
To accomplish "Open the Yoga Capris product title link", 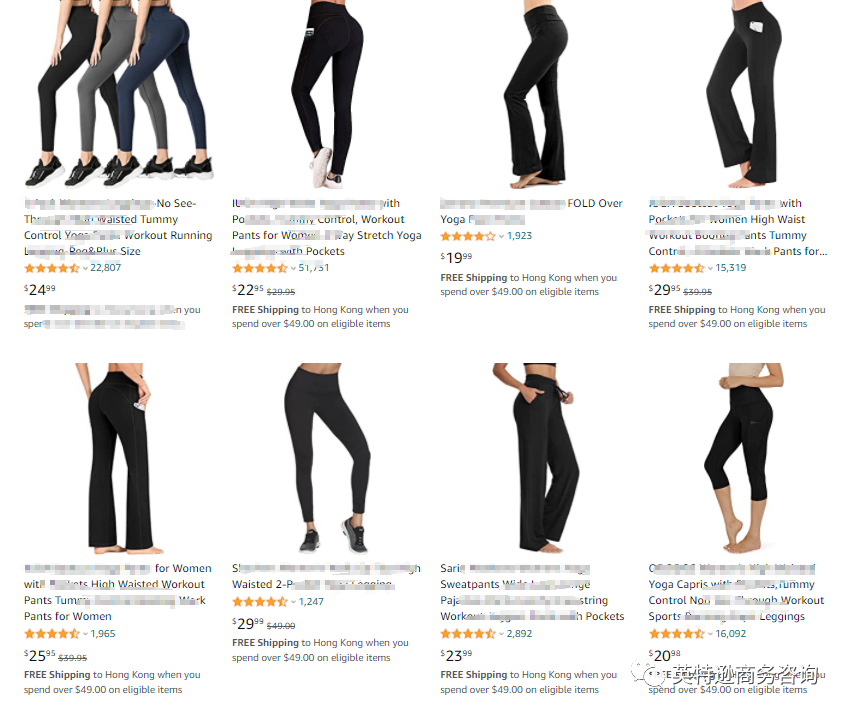I will click(737, 592).
